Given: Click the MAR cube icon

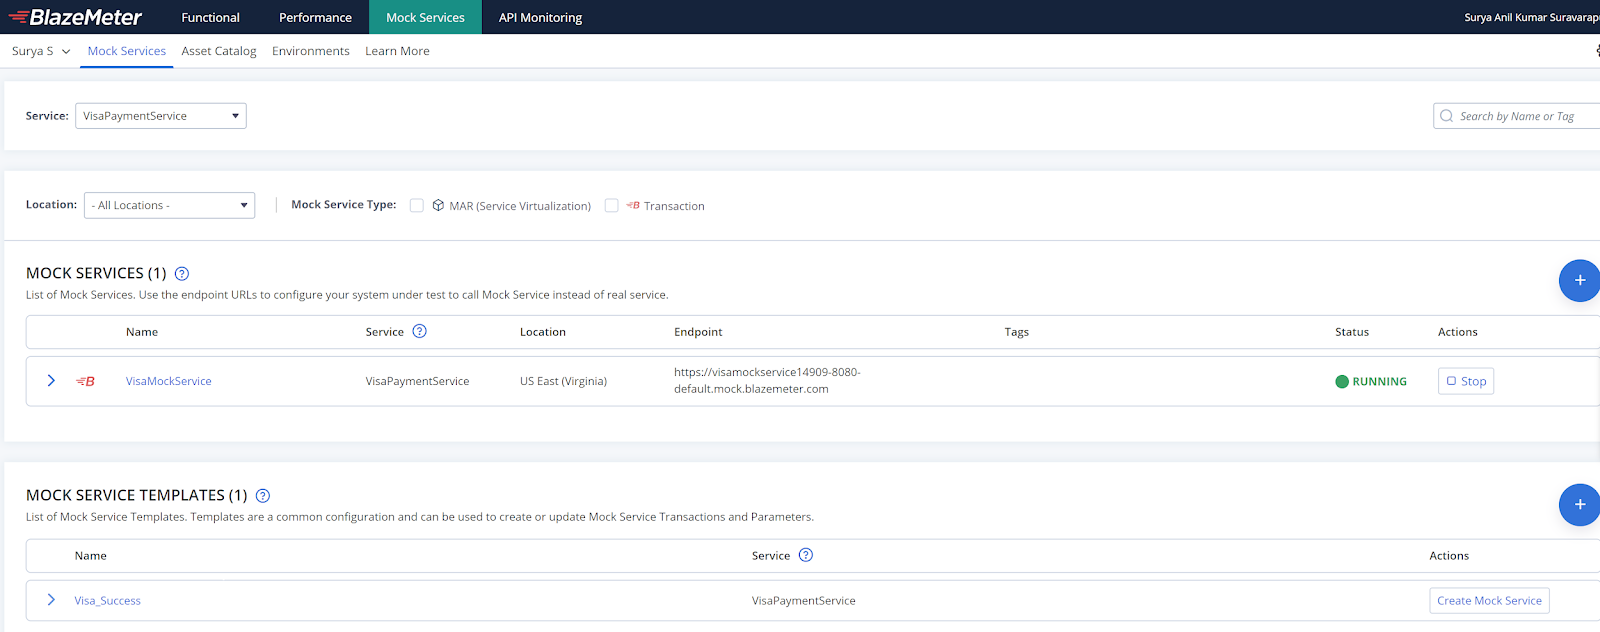Looking at the screenshot, I should (x=438, y=205).
